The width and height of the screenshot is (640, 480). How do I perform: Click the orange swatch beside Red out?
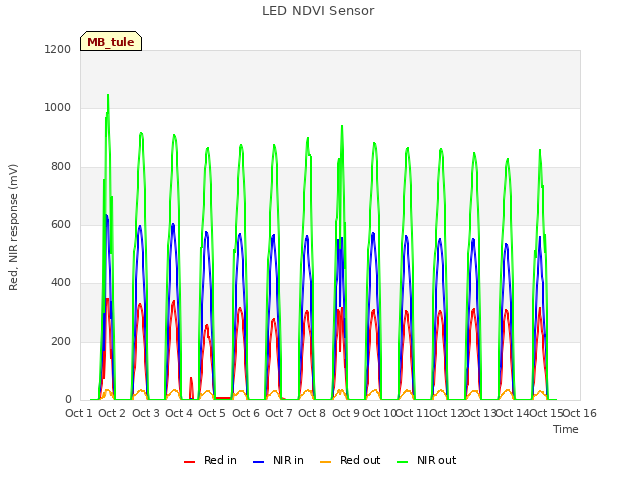326,462
